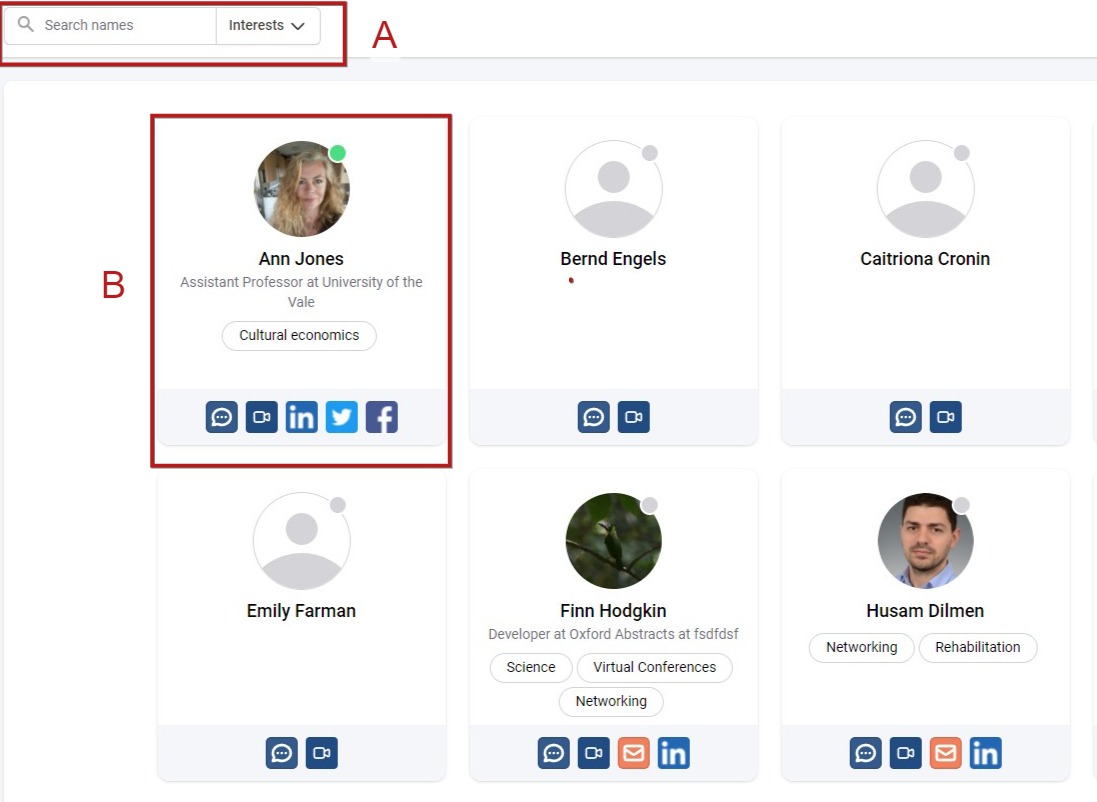The width and height of the screenshot is (1097, 802).
Task: Open Husam Dilmen's LinkedIn profile
Action: click(x=985, y=753)
